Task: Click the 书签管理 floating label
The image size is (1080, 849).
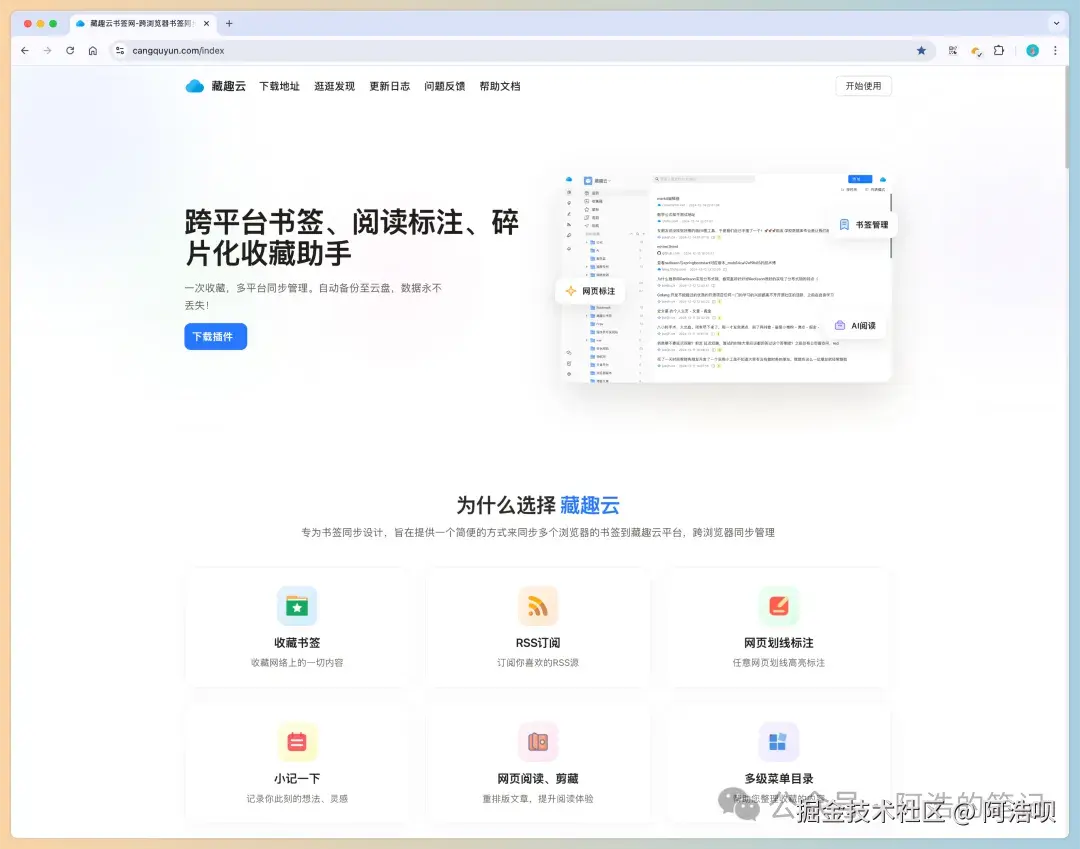Action: coord(864,225)
